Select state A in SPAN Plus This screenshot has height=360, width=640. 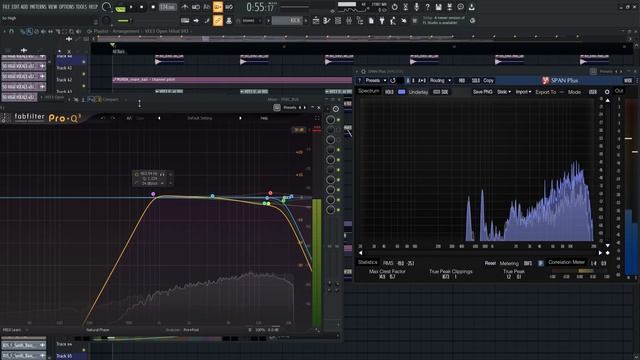point(408,80)
